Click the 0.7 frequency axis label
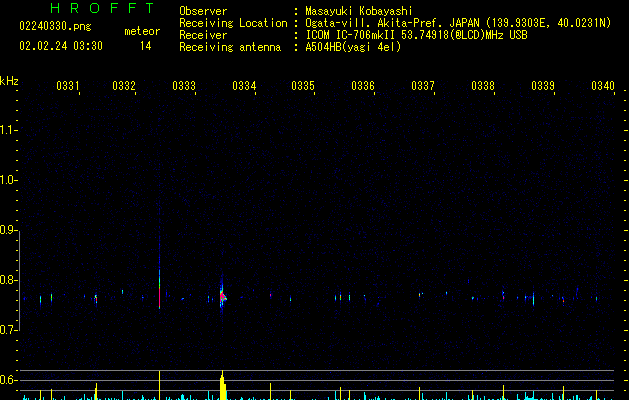The width and height of the screenshot is (629, 400). [8, 330]
